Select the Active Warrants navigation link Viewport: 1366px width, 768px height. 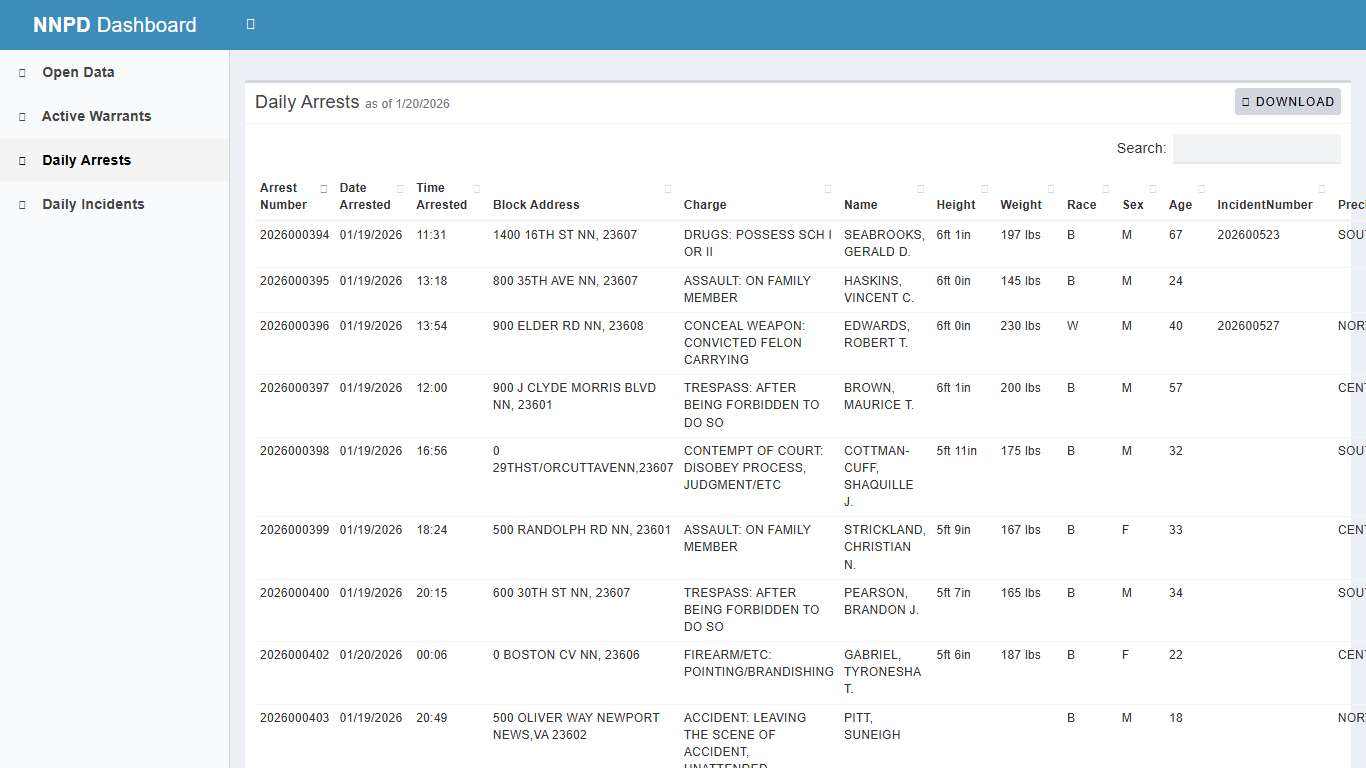[x=96, y=116]
